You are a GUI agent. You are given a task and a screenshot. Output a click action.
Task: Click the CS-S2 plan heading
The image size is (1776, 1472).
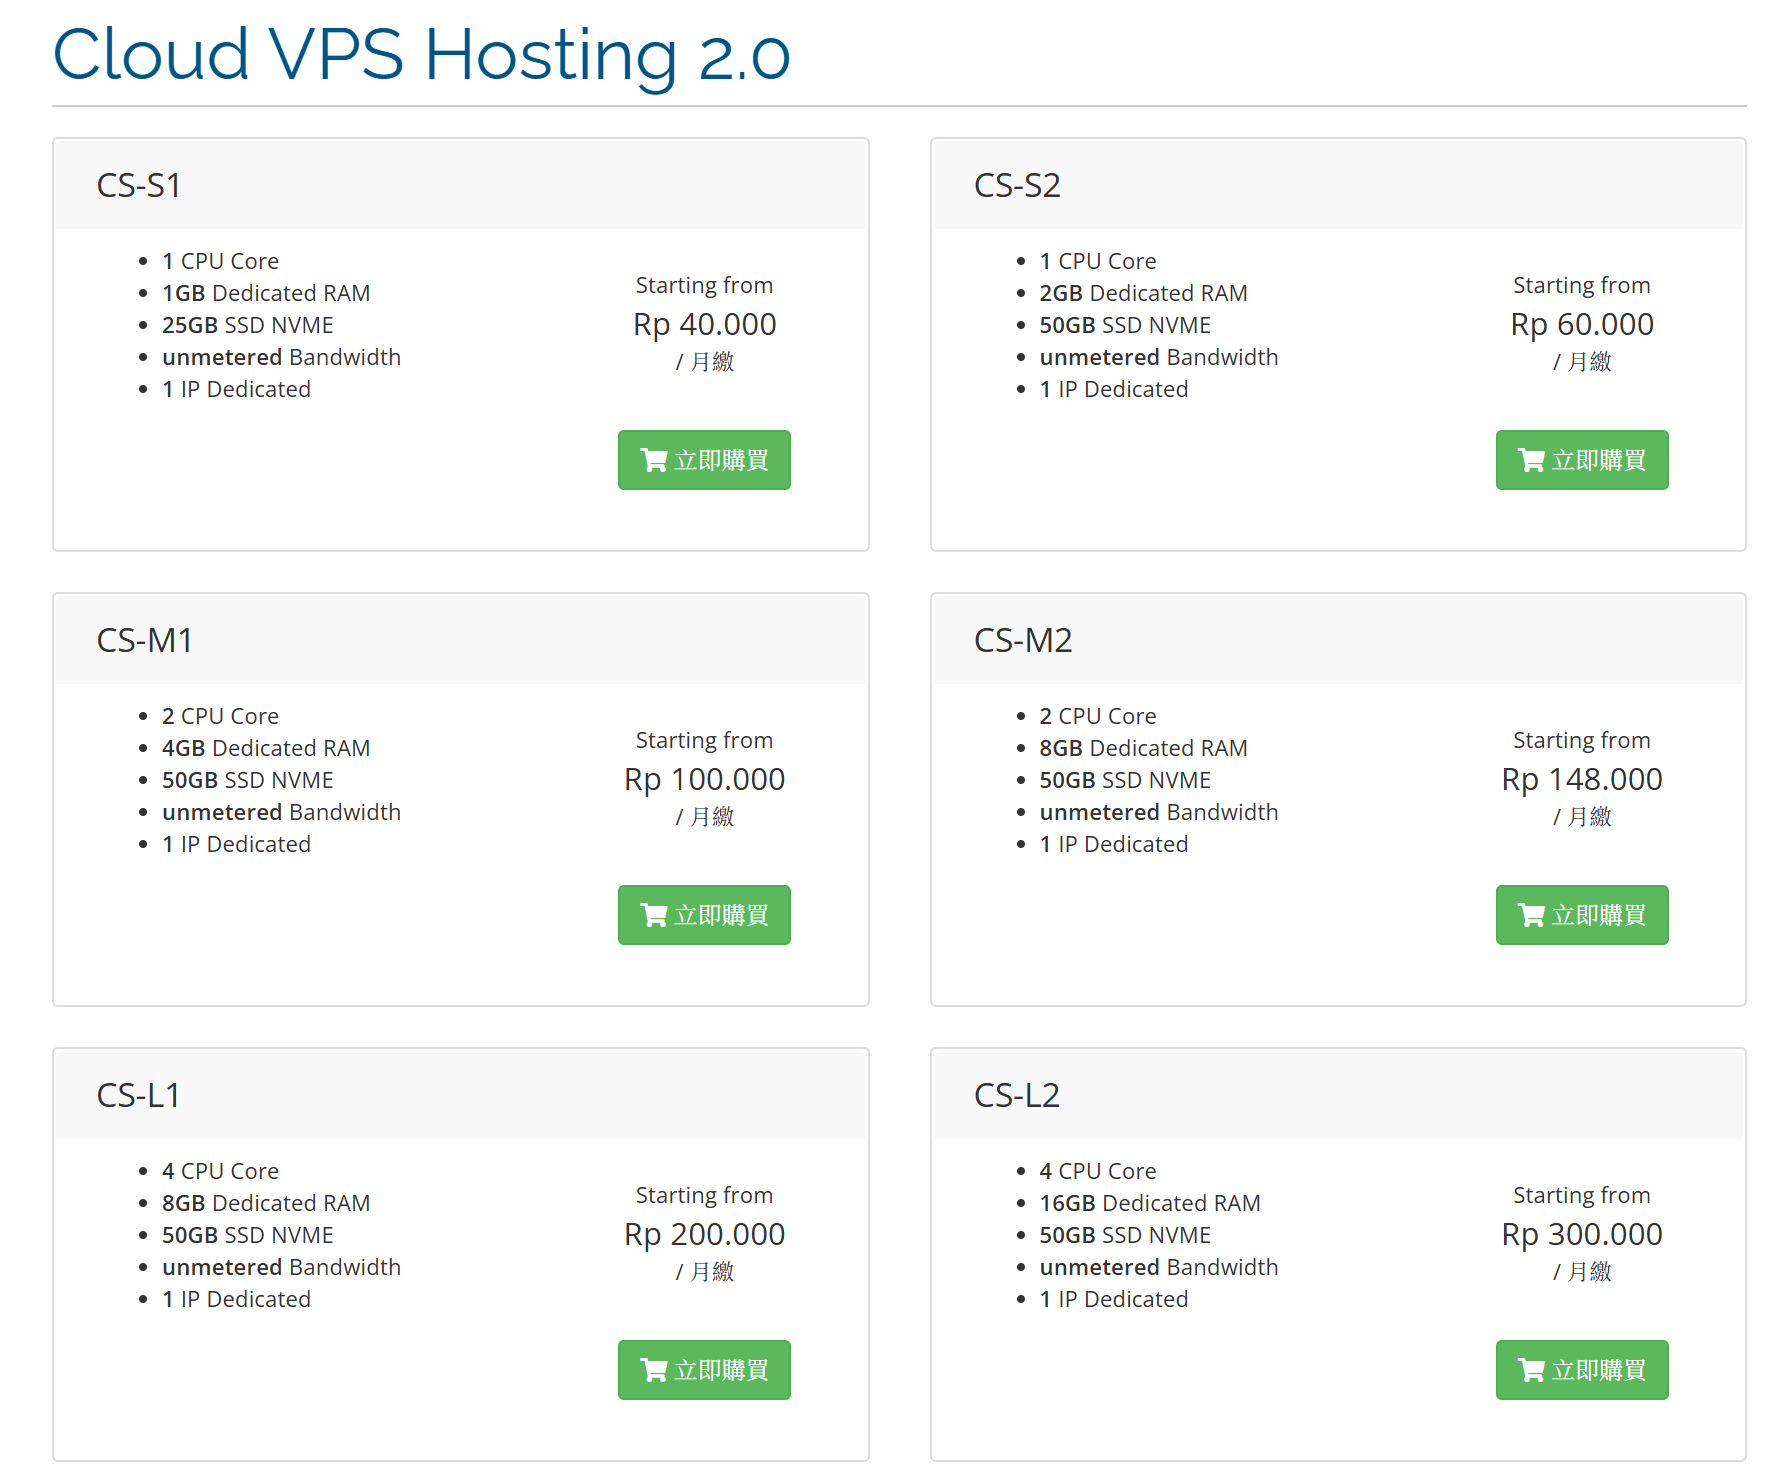(x=1017, y=186)
